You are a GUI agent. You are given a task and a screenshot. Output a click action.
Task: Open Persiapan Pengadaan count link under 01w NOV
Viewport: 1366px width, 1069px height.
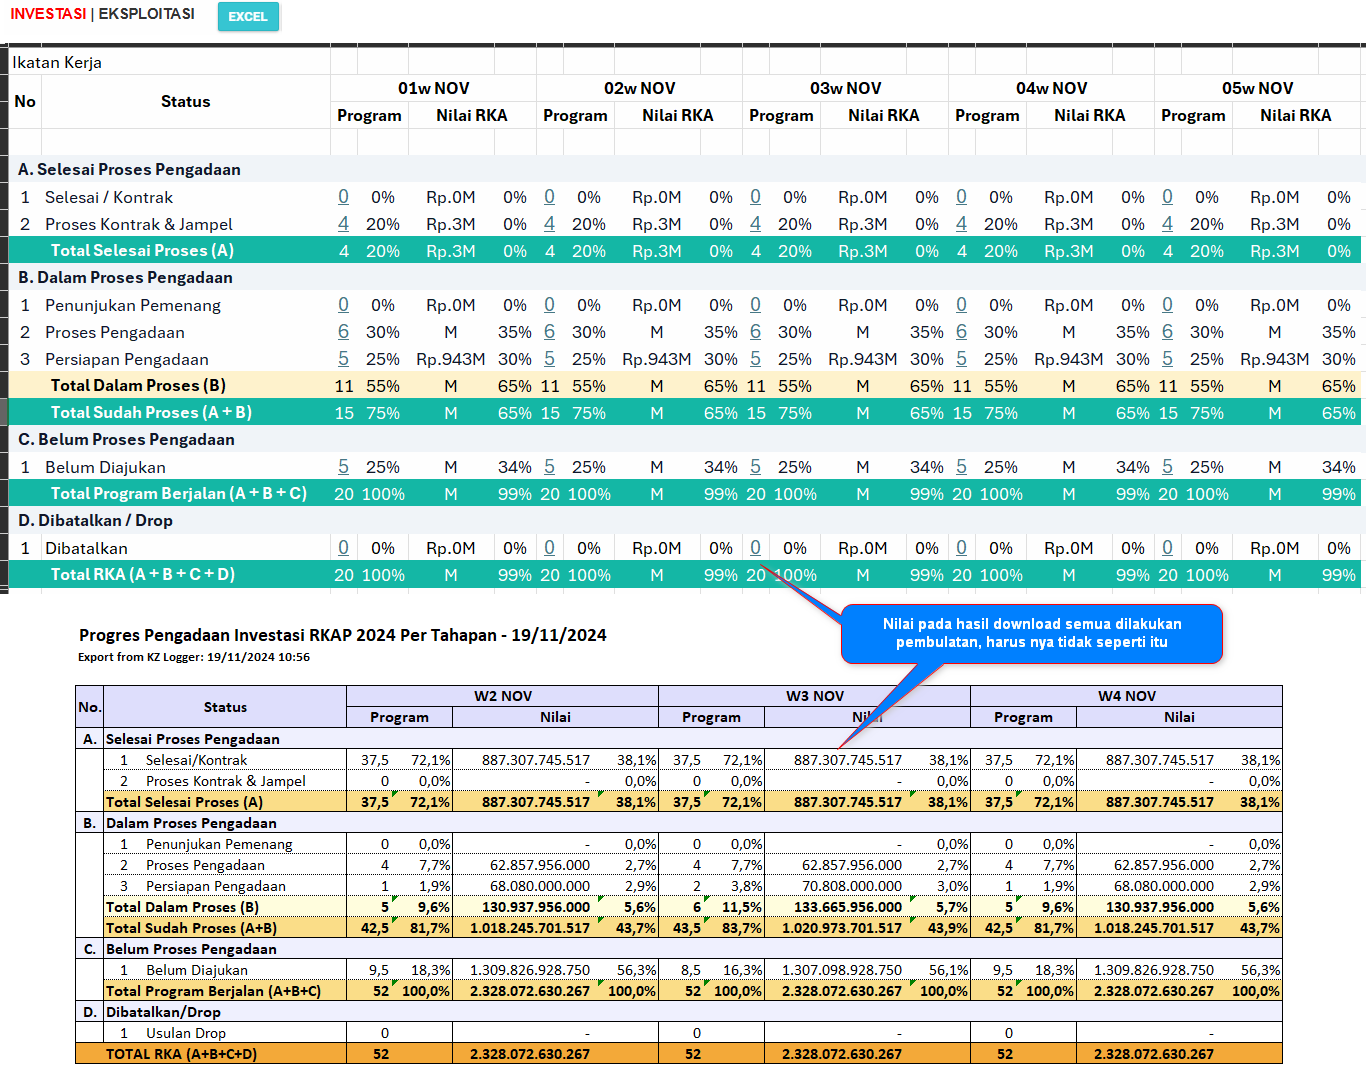pyautogui.click(x=343, y=359)
